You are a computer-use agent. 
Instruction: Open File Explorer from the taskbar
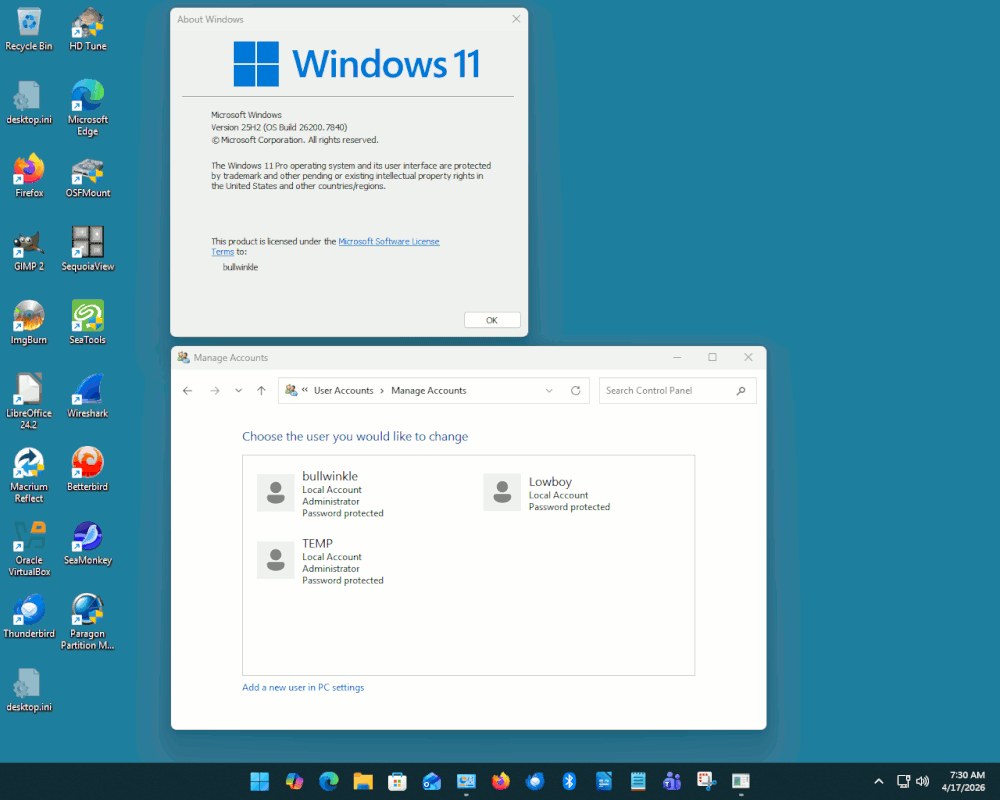point(363,781)
